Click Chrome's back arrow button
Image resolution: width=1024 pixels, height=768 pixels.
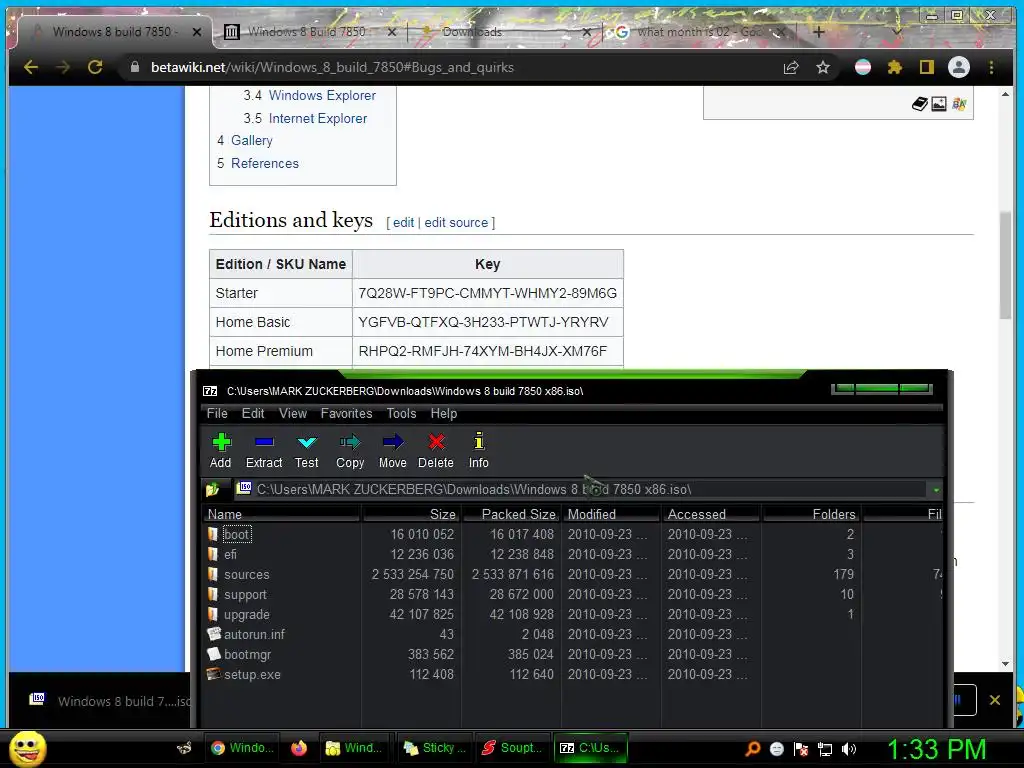[x=31, y=67]
